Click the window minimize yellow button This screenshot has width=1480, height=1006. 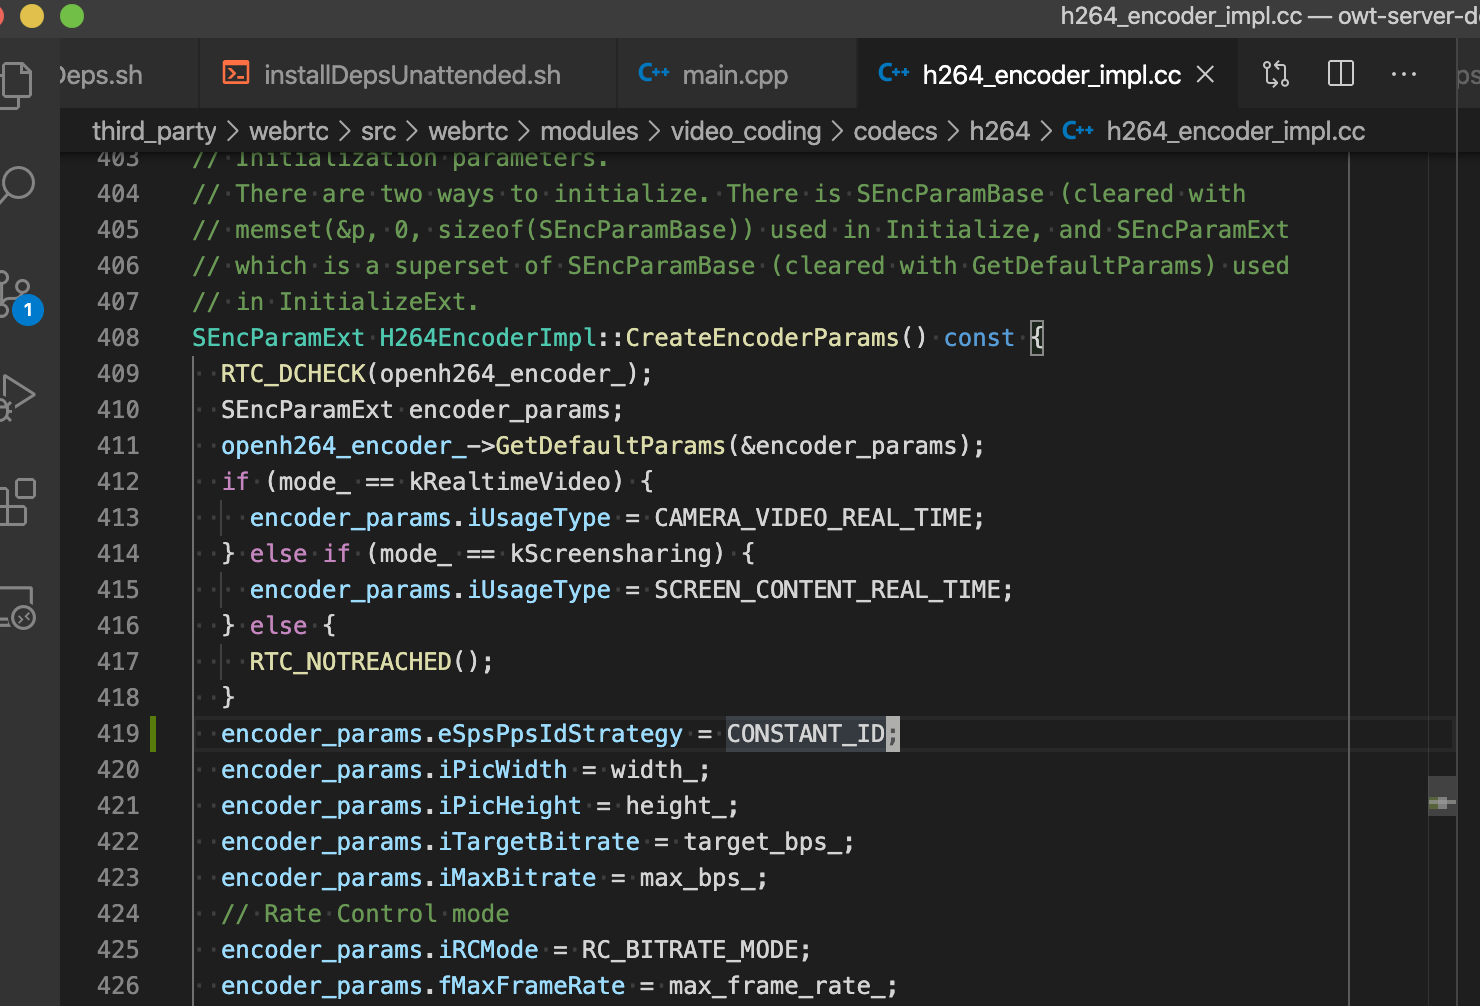tap(32, 15)
